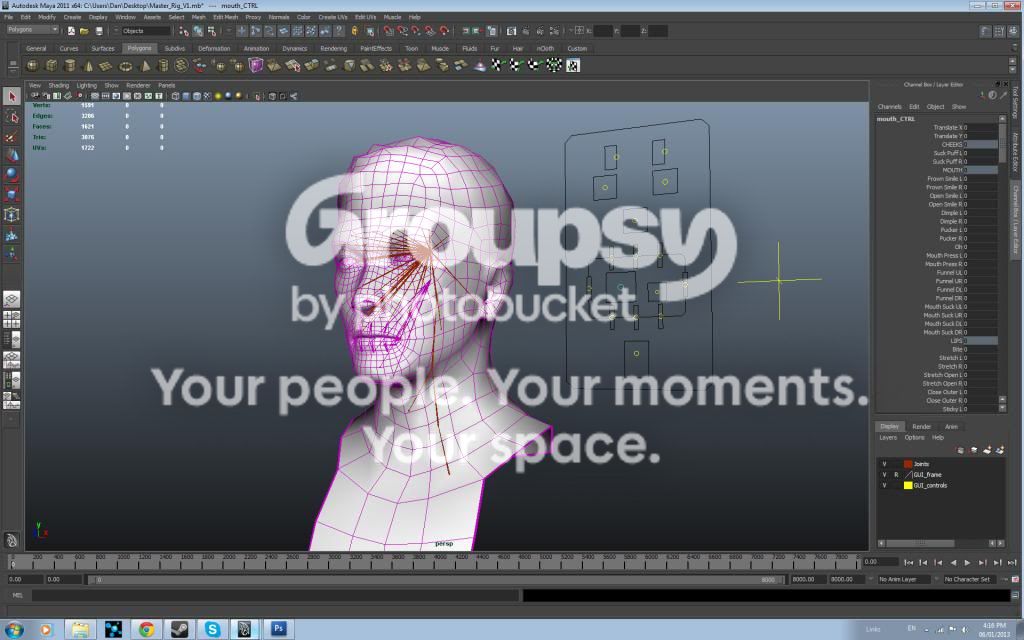Viewport: 1024px width, 640px height.
Task: Create a polygon plane from shelf
Action: pyautogui.click(x=106, y=65)
